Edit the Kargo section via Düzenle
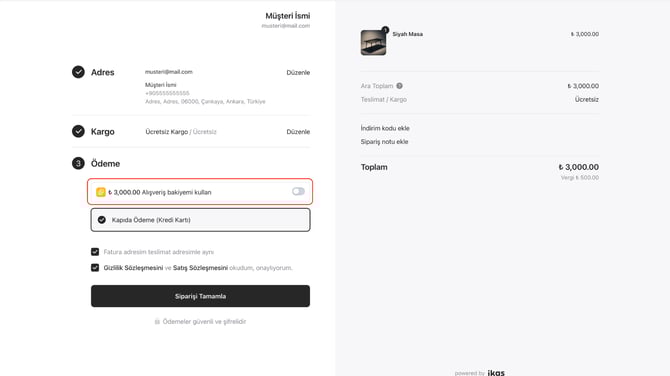 pyautogui.click(x=298, y=132)
